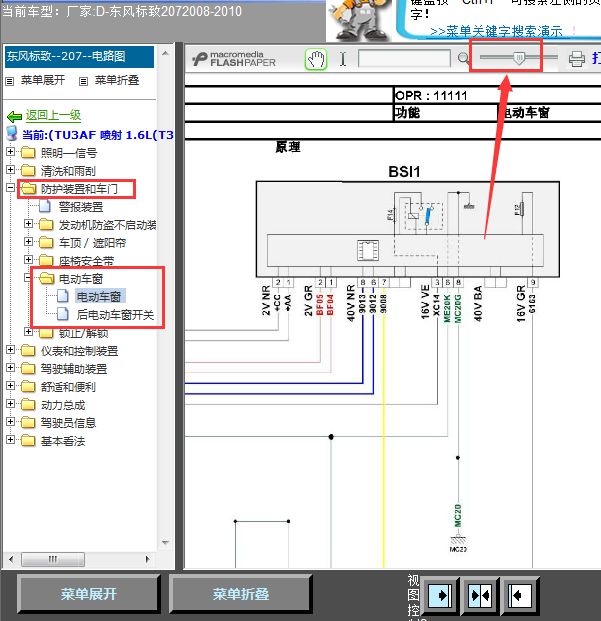The image size is (601, 621).
Task: Expand the 舒适和便利 folder
Action: (11, 385)
